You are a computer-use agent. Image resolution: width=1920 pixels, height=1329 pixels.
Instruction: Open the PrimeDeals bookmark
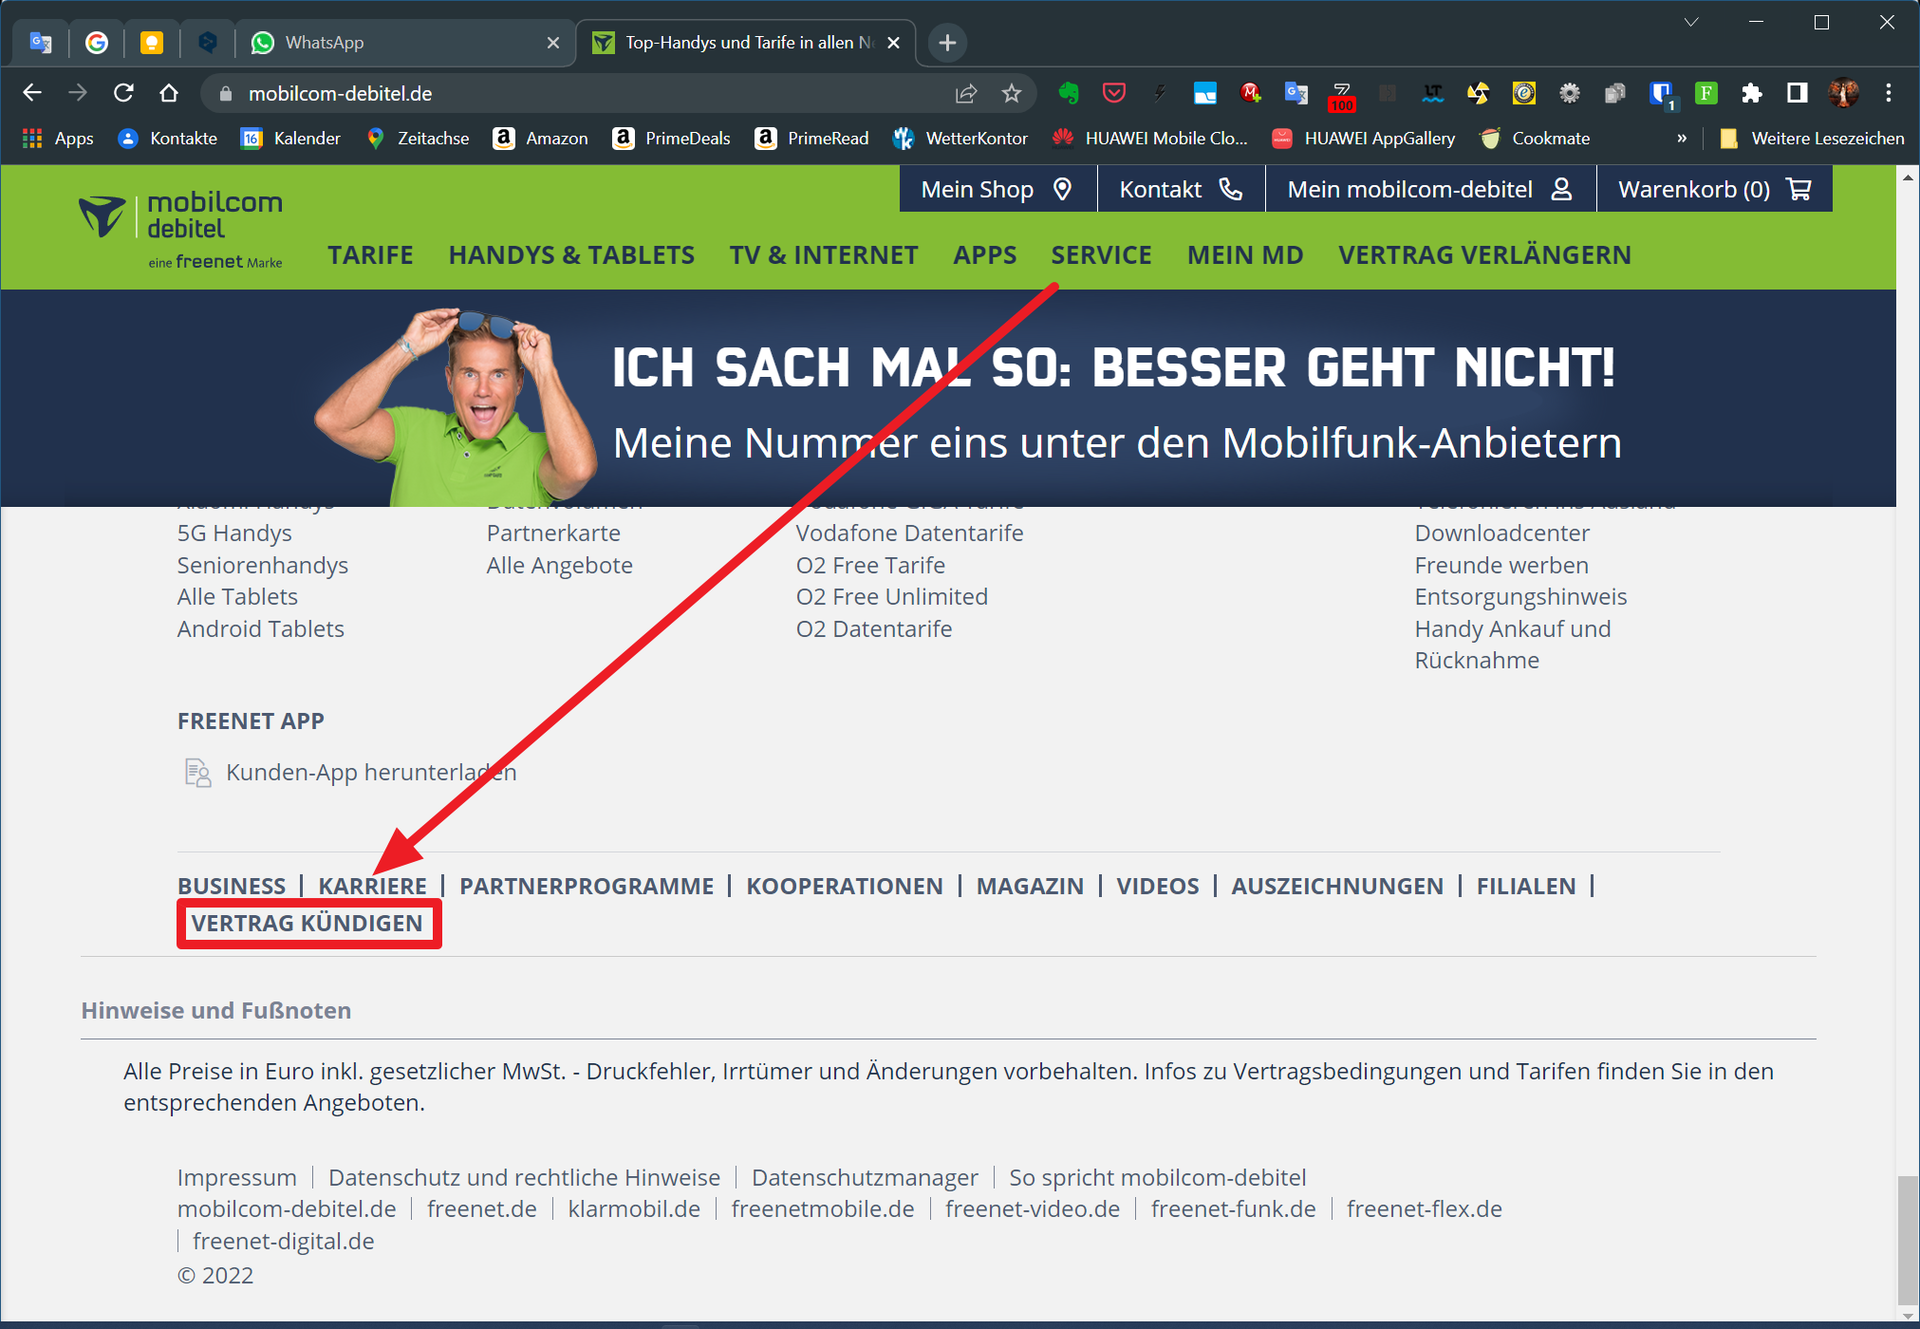coord(671,138)
